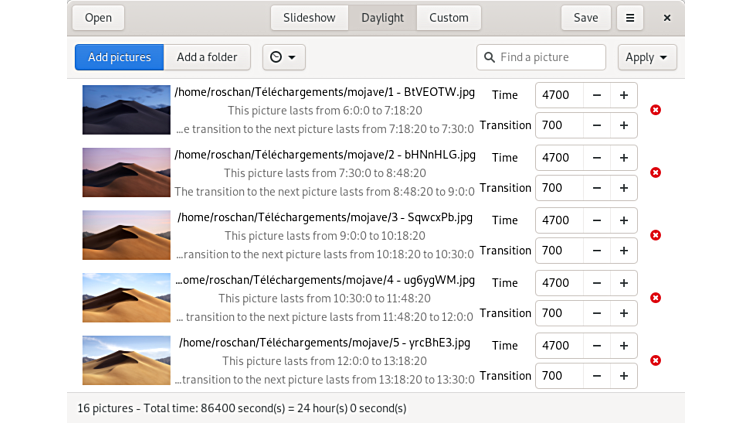Click Time value field of fourth picture

pyautogui.click(x=558, y=283)
